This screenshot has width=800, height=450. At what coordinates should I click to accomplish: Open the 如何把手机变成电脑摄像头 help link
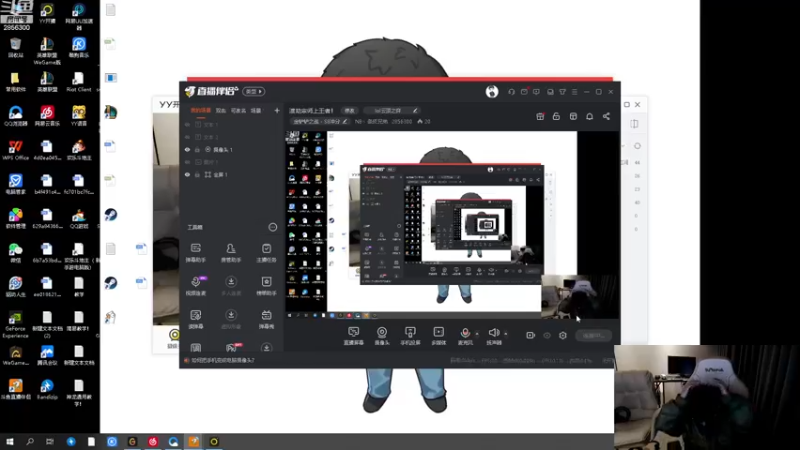pos(222,360)
